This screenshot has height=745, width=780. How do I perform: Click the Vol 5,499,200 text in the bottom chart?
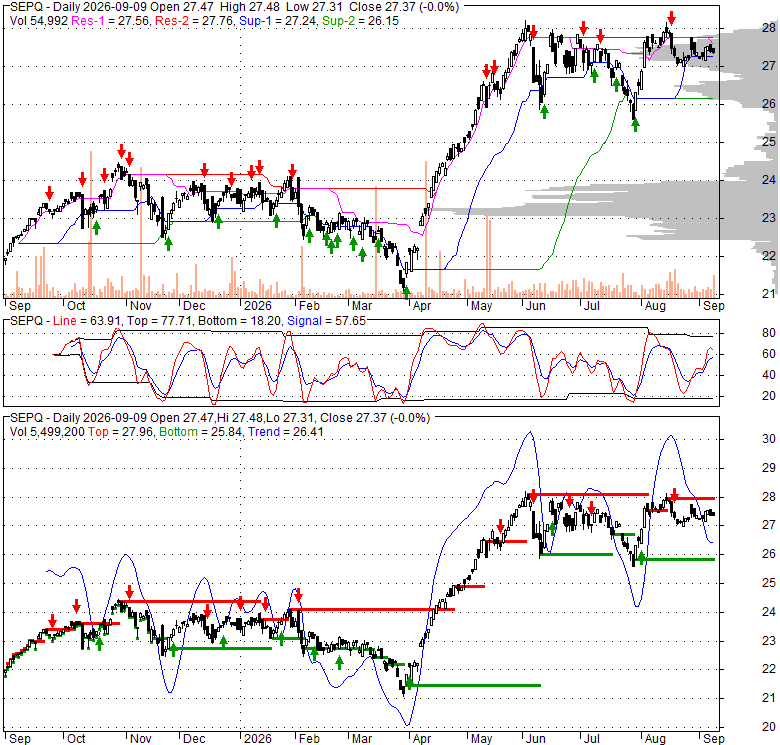(47, 432)
